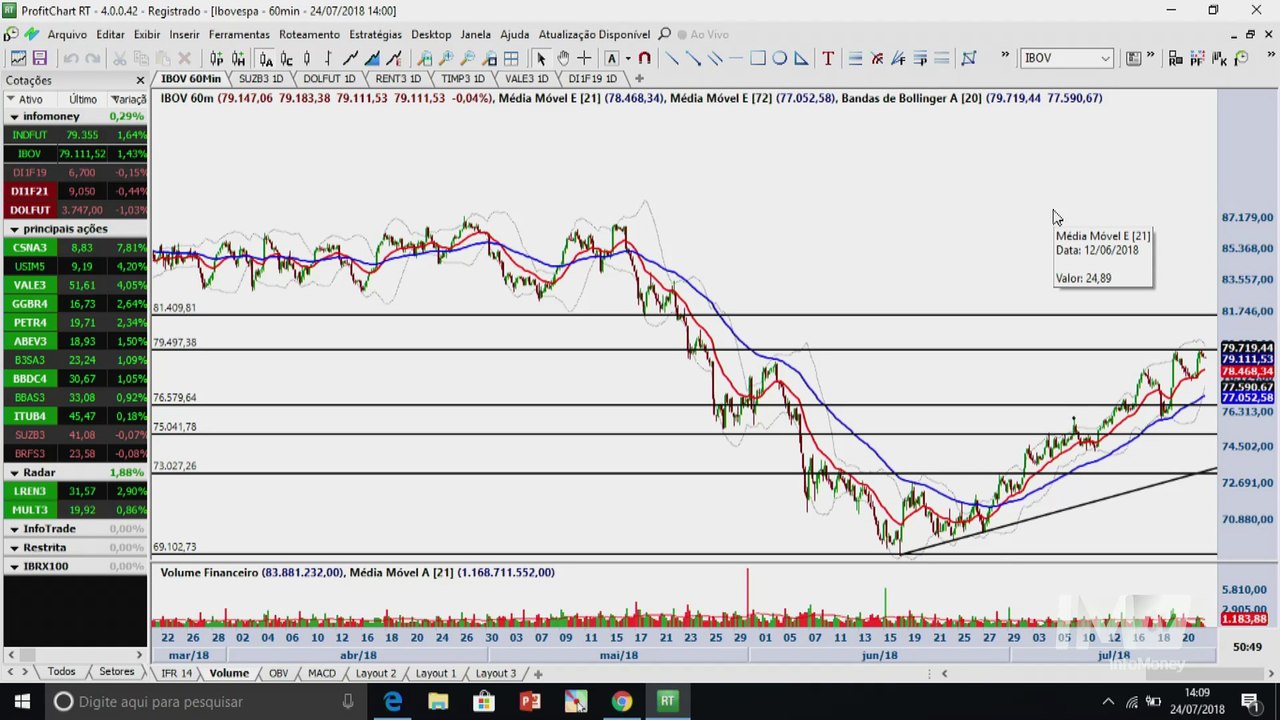Viewport: 1280px width, 720px height.
Task: Expand the Restrita quotes group
Action: click(x=15, y=547)
